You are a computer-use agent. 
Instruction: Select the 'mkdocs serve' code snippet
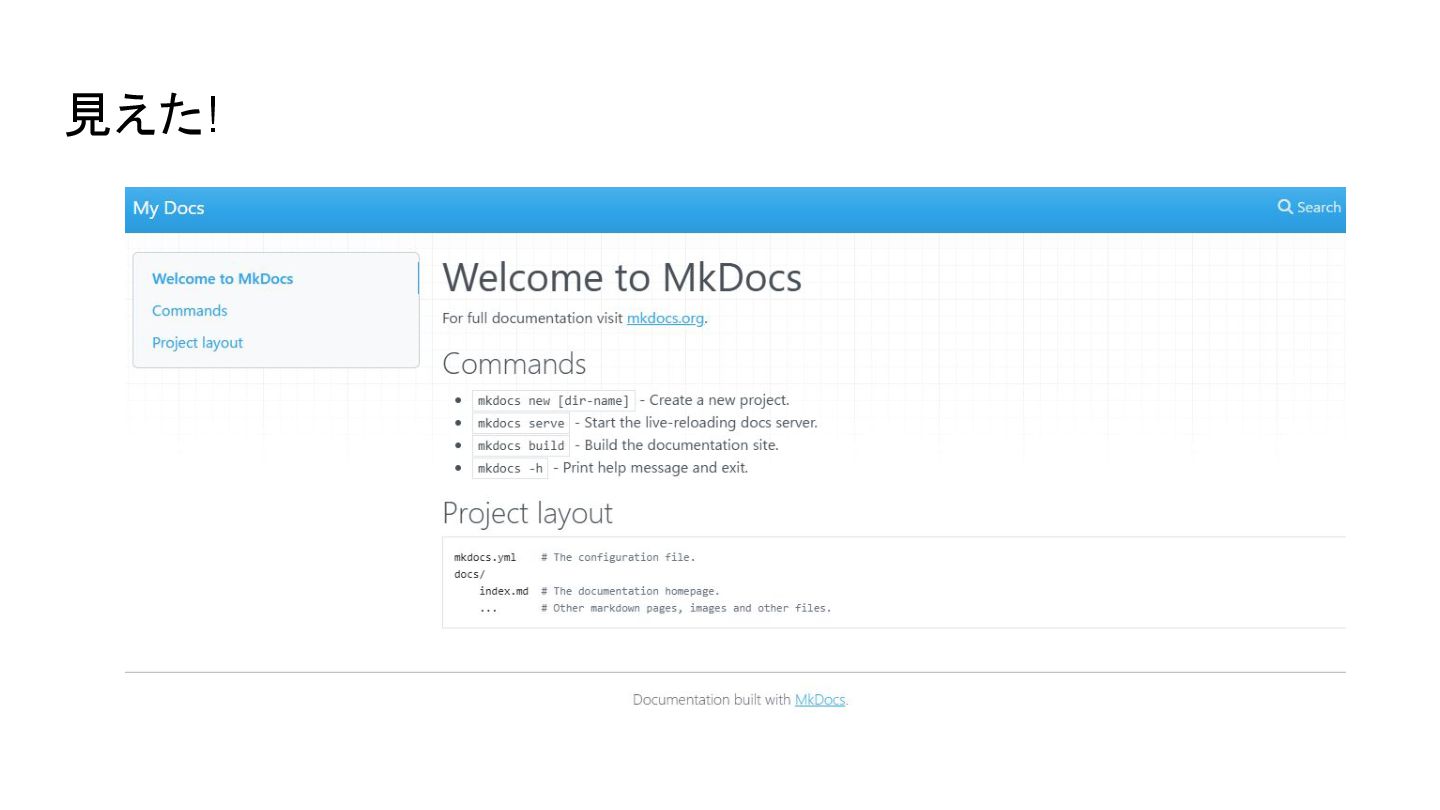[x=521, y=423]
